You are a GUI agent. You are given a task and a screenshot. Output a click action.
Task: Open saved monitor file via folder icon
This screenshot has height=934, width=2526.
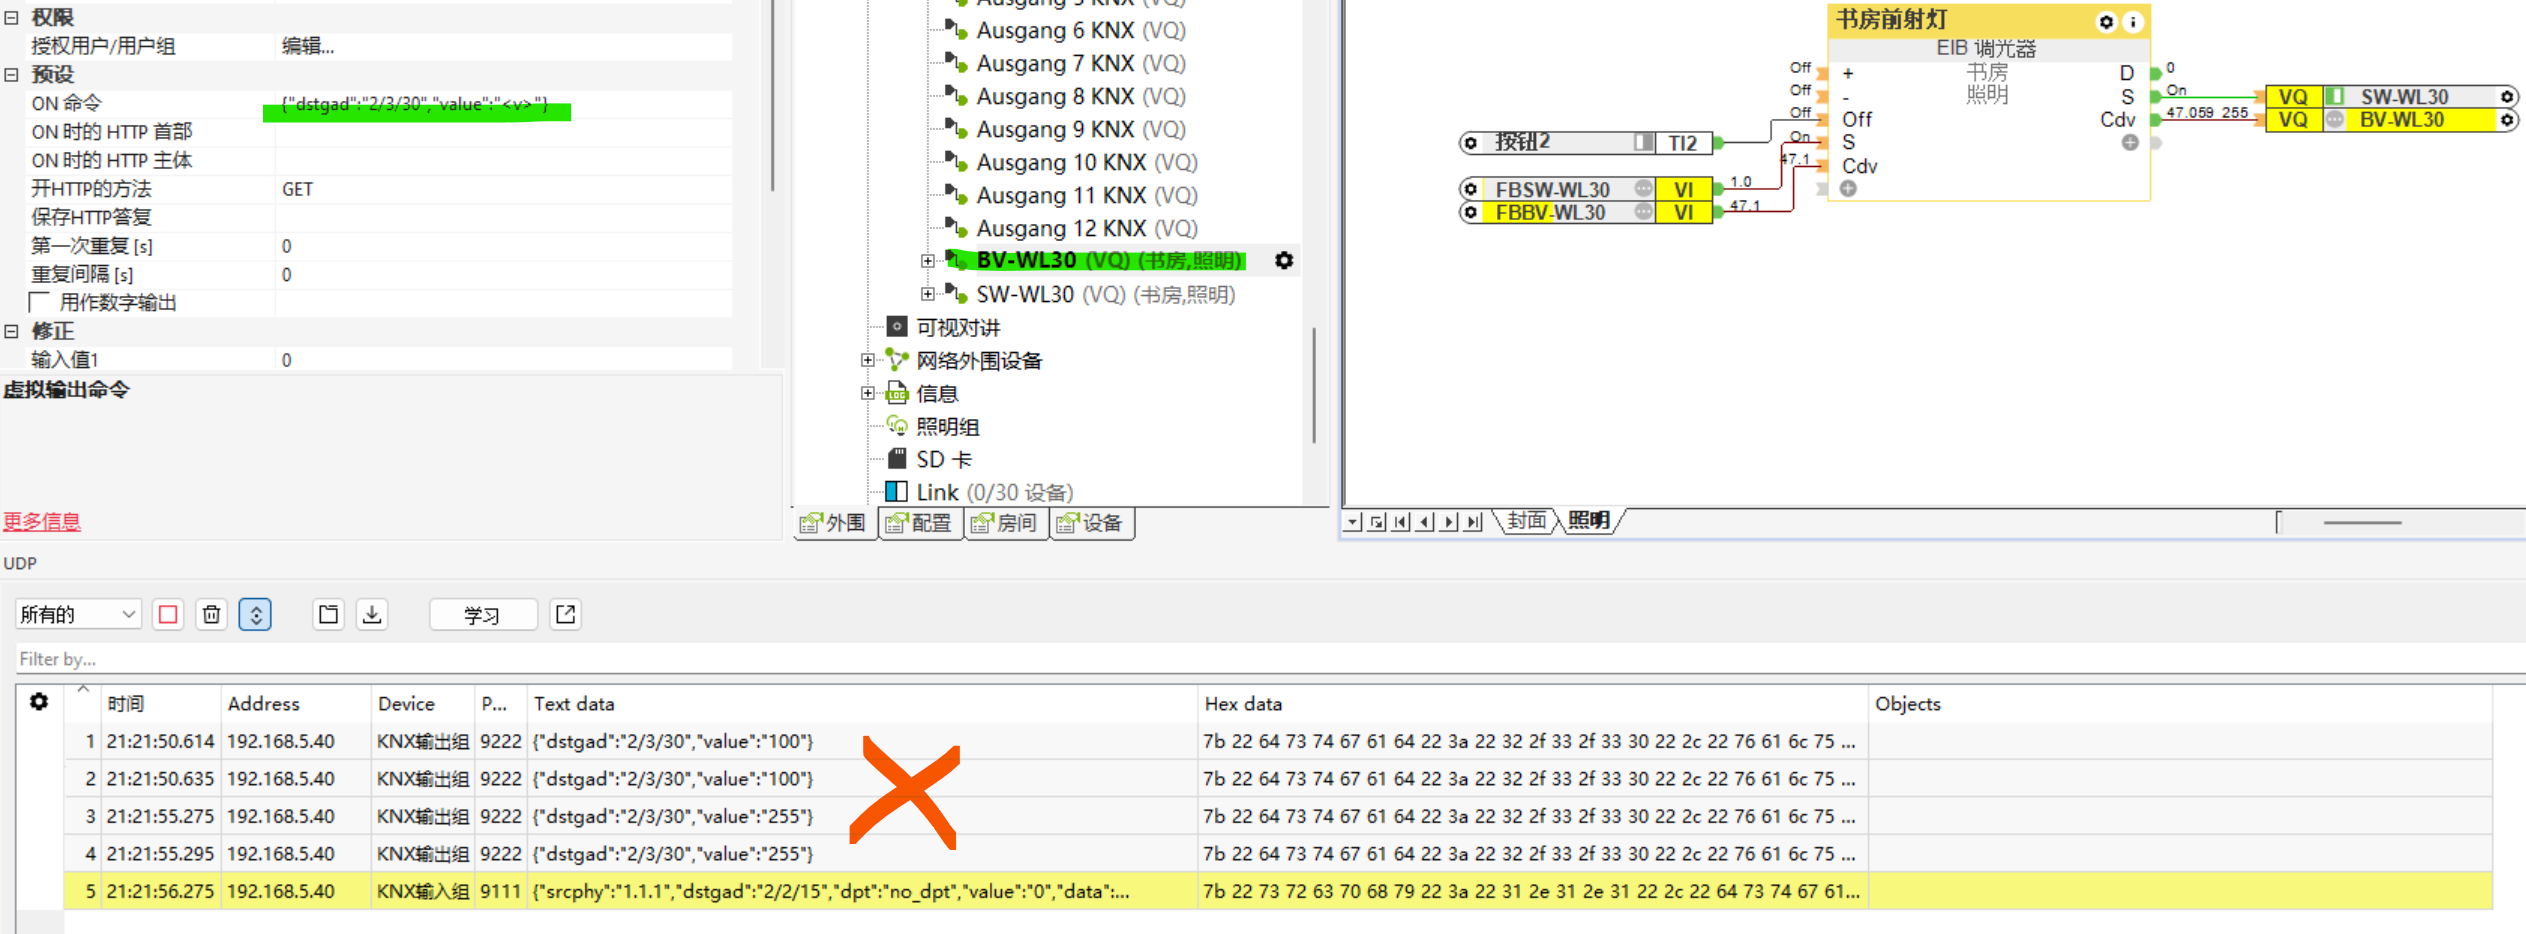[328, 614]
